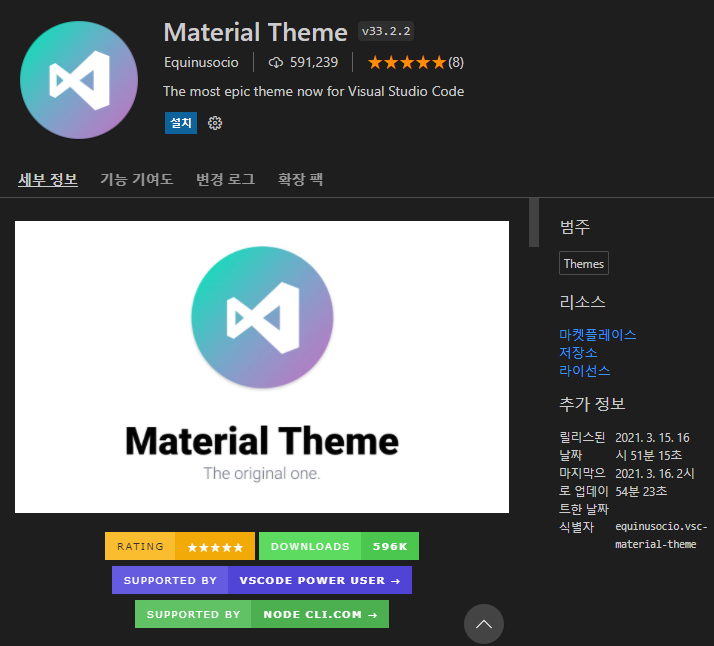This screenshot has height=646, width=714.
Task: Open the 세부 정보 tab
Action: point(48,179)
